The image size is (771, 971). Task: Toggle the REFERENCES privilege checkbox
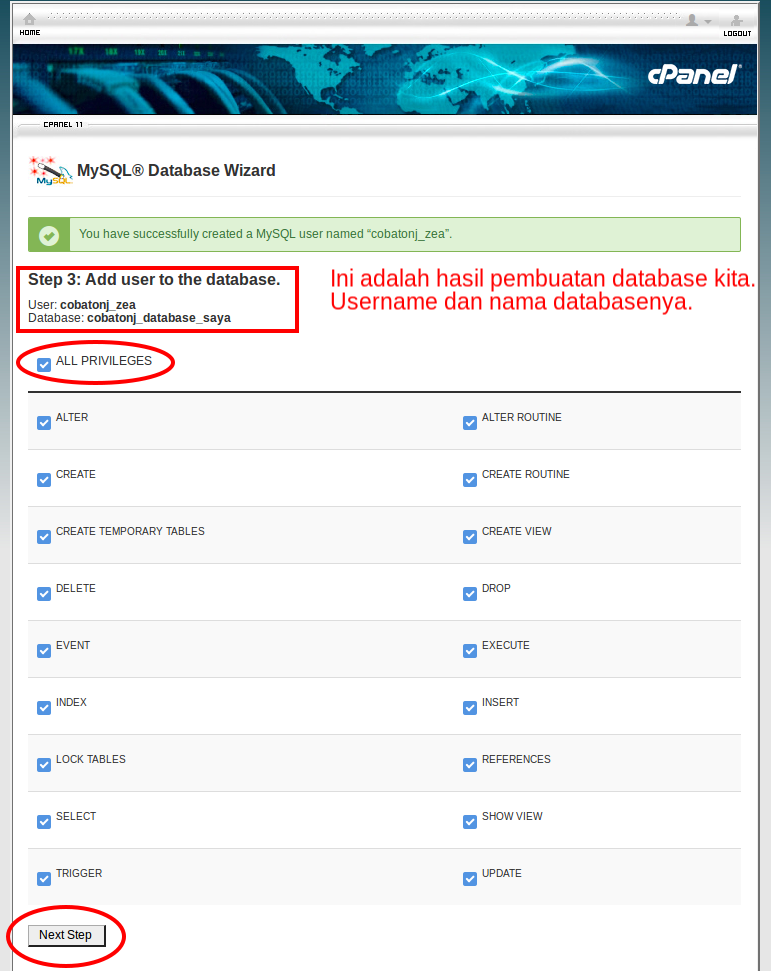pyautogui.click(x=470, y=765)
